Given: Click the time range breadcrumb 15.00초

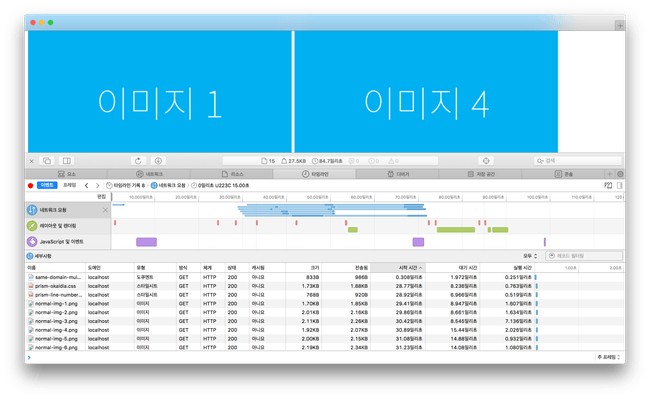Looking at the screenshot, I should [220, 186].
